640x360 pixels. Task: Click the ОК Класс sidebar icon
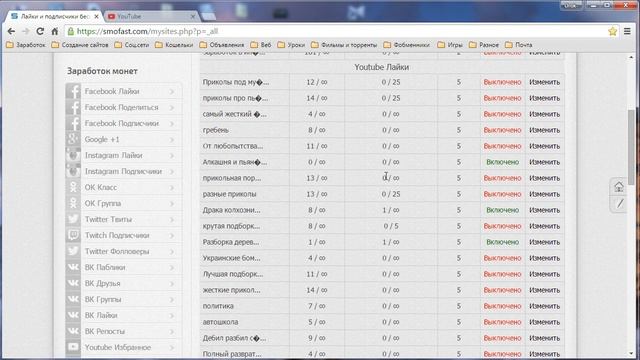(x=73, y=187)
